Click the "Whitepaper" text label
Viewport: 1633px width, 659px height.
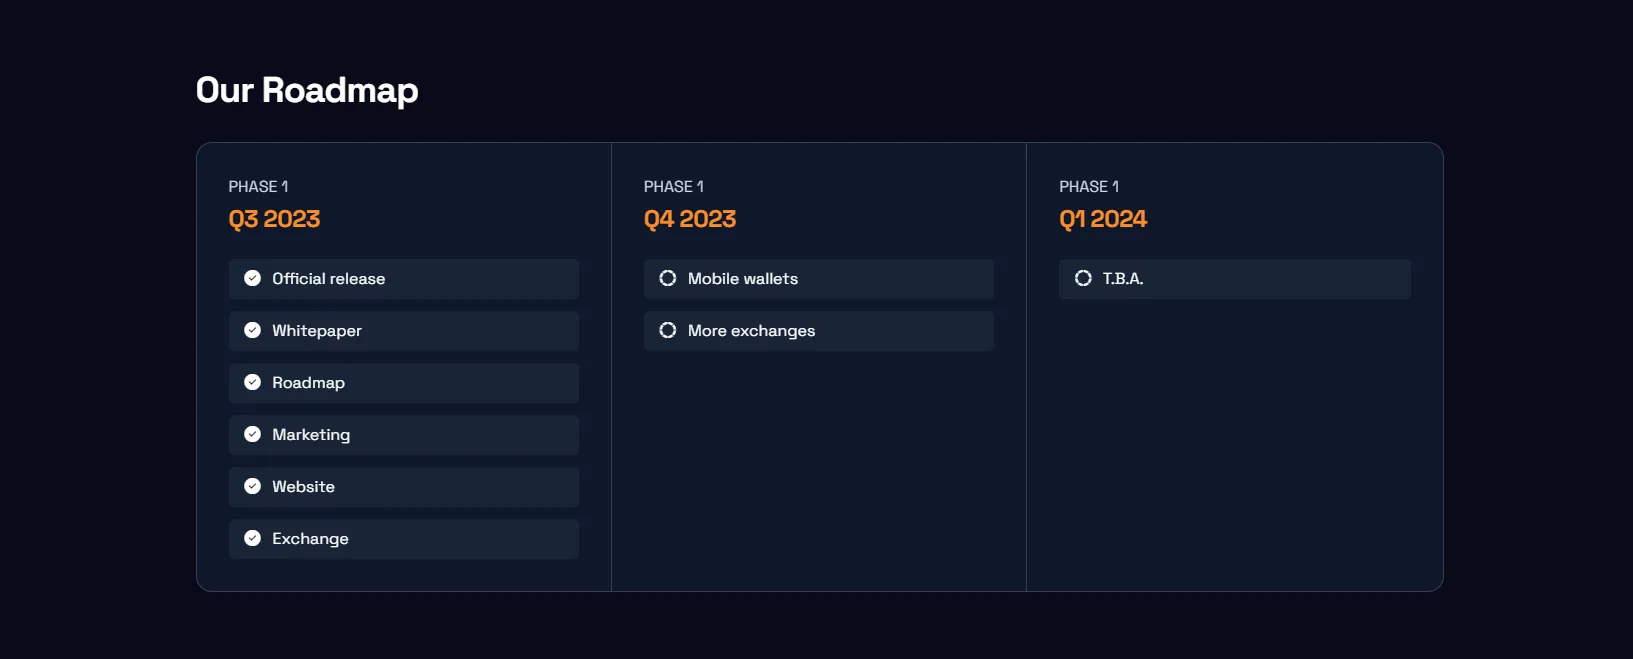[x=317, y=331]
